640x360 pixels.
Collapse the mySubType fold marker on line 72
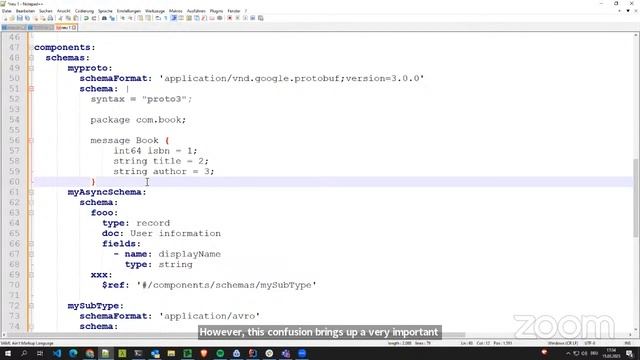(31, 306)
